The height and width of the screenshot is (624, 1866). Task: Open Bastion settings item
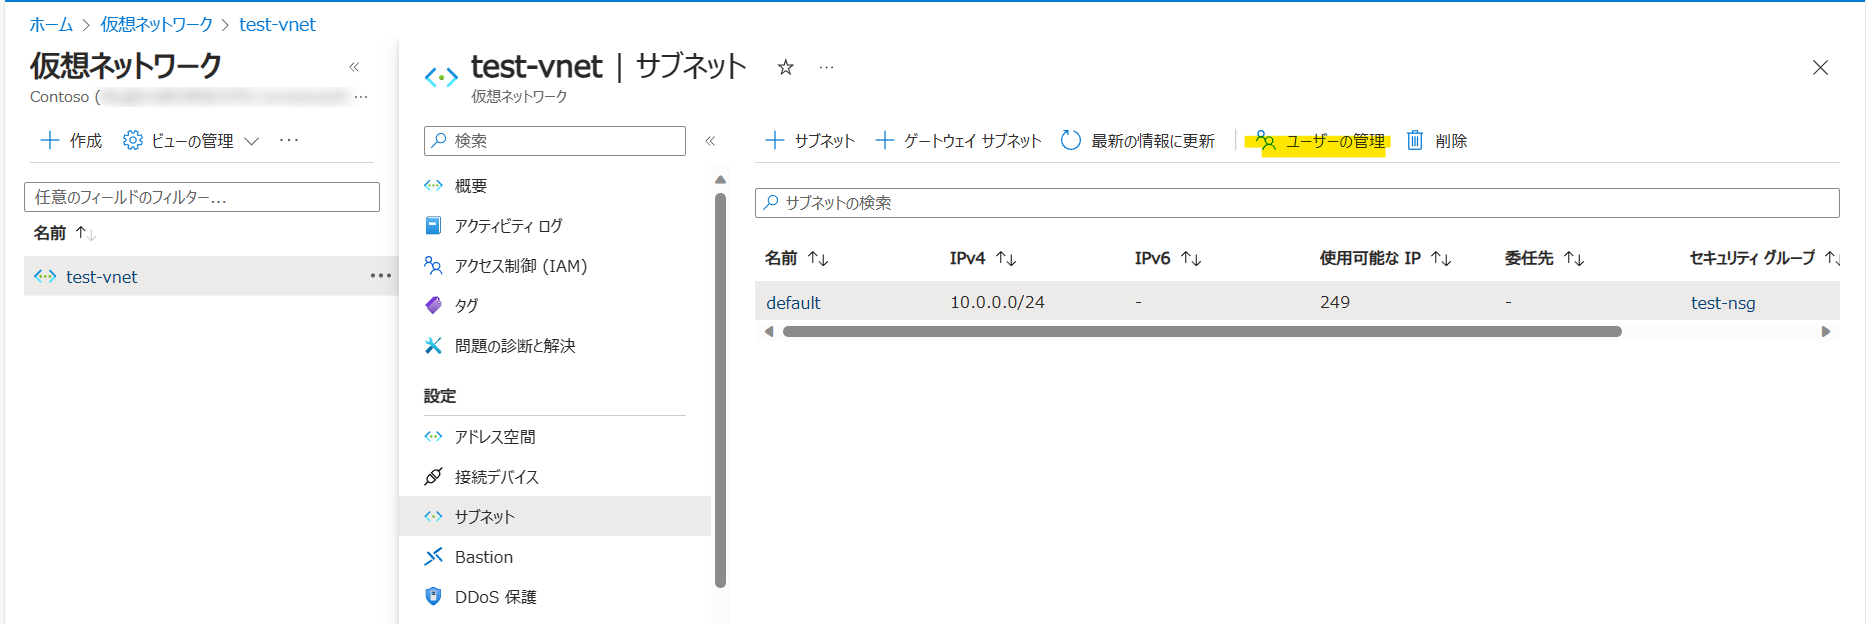(483, 557)
